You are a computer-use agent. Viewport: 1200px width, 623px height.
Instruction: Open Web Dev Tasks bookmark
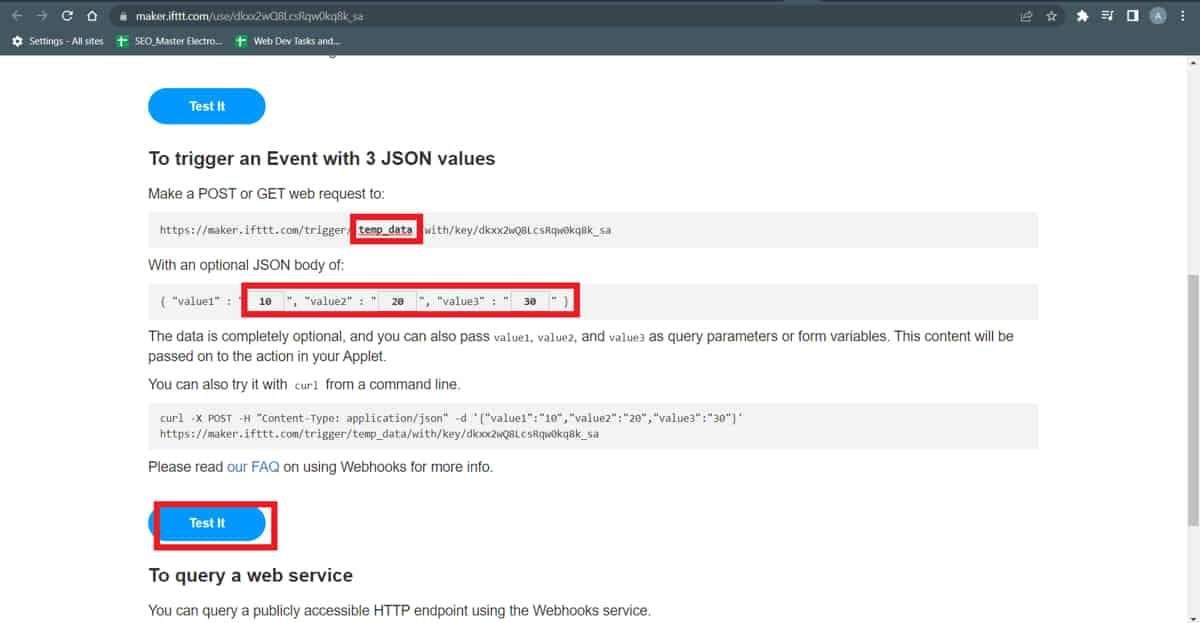click(288, 41)
